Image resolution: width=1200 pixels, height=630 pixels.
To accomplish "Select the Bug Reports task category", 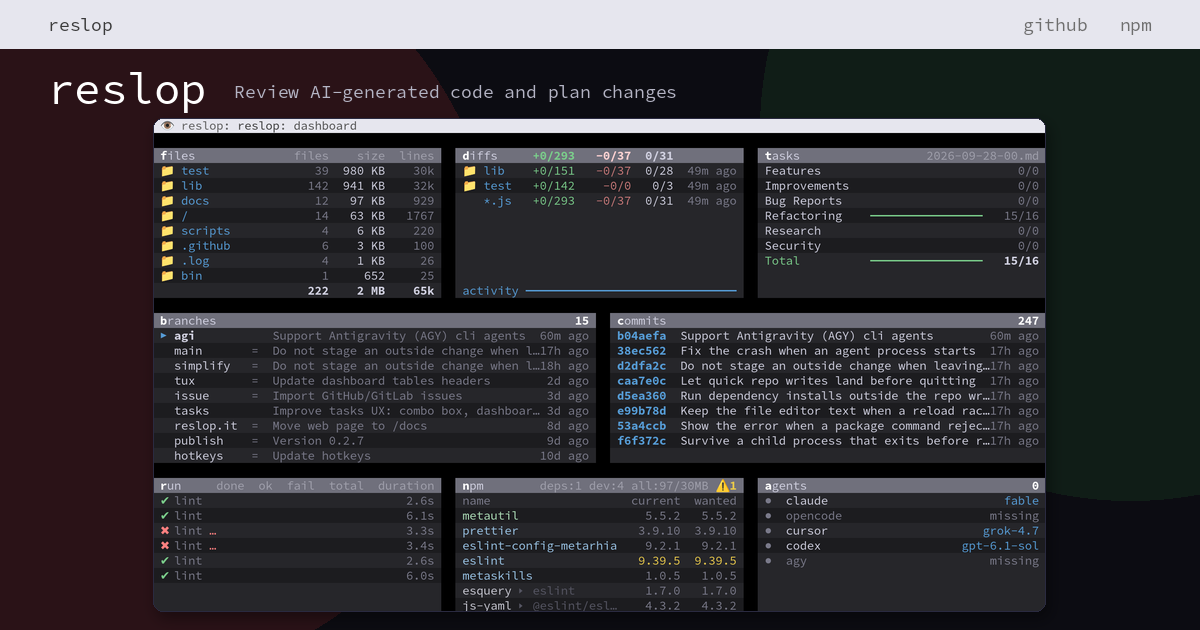I will pos(901,201).
